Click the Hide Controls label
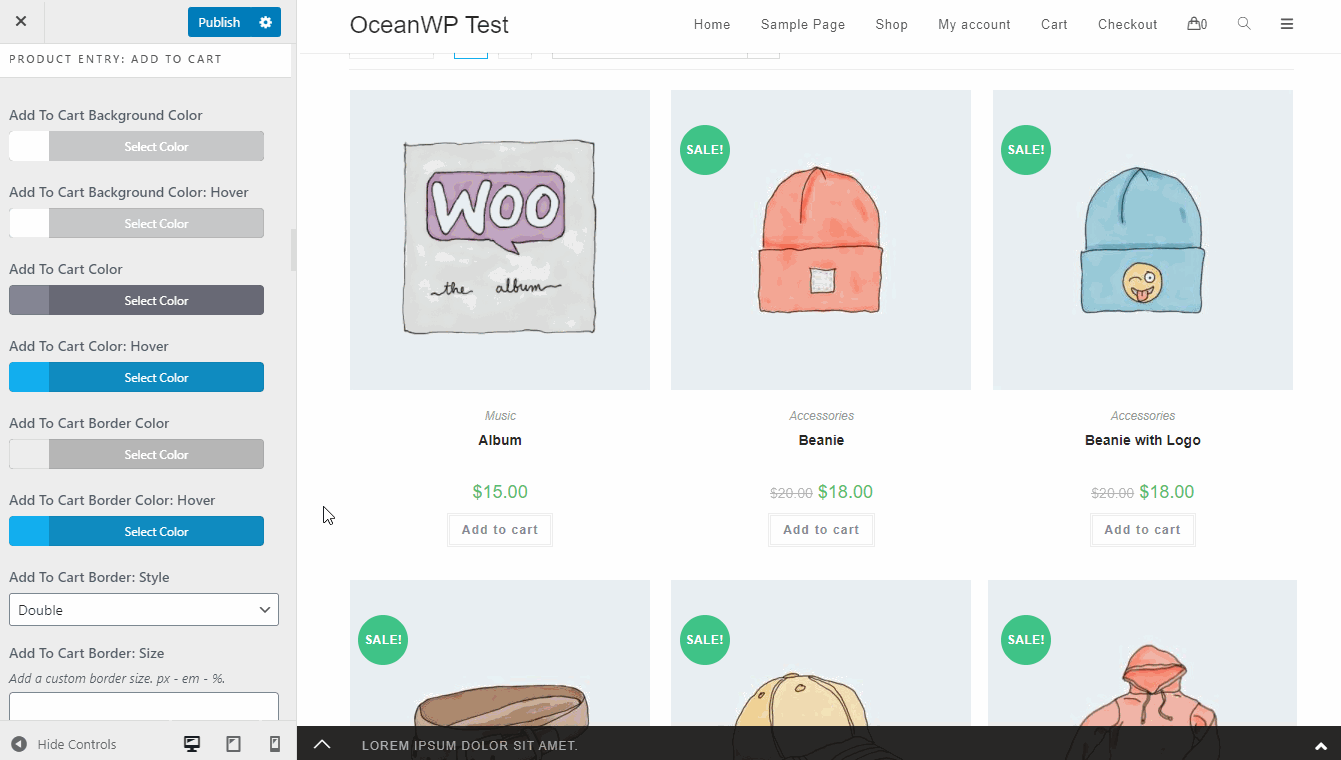 [x=77, y=745]
